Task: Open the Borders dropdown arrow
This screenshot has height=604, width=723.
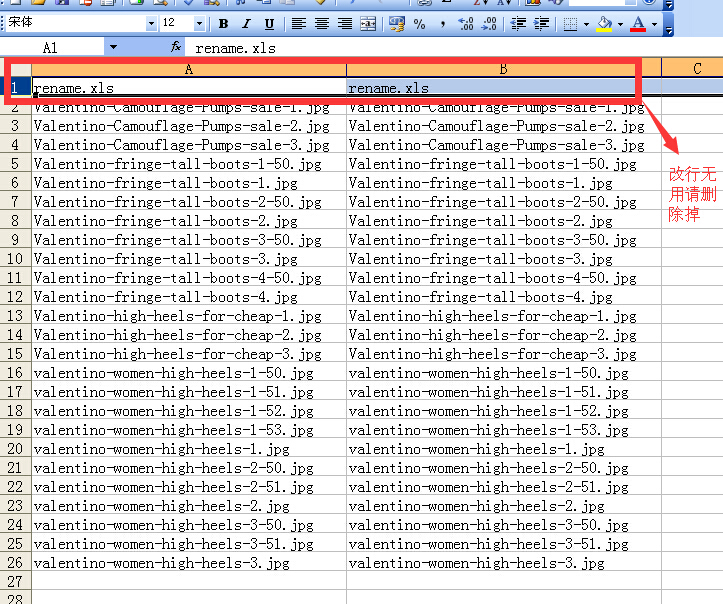Action: (586, 24)
